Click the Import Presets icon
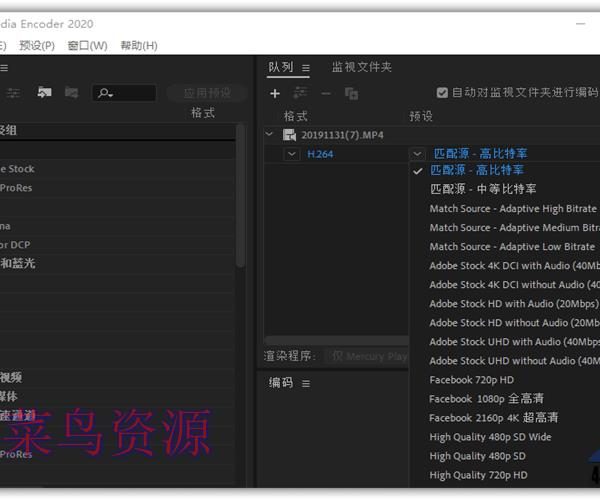Screen dimensions: 600x500 click(44, 93)
